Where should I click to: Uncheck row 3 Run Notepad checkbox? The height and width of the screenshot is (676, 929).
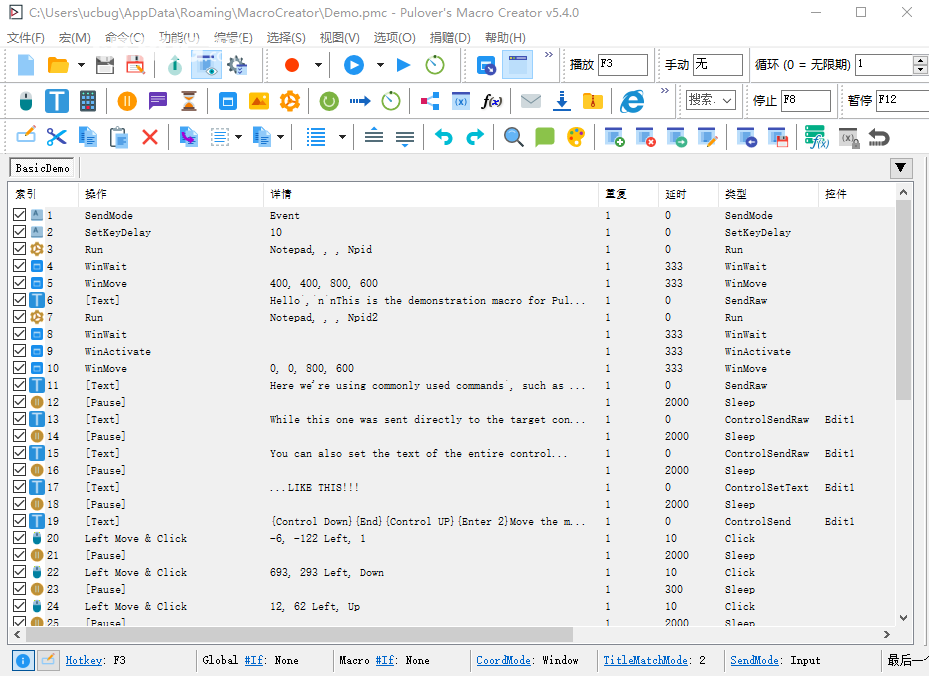coord(20,248)
